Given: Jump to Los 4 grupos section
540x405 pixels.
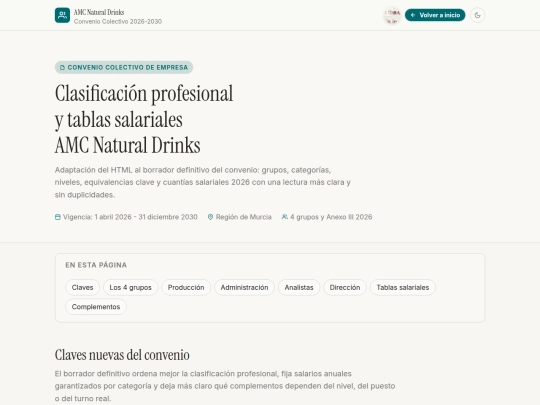Looking at the screenshot, I should 131,288.
